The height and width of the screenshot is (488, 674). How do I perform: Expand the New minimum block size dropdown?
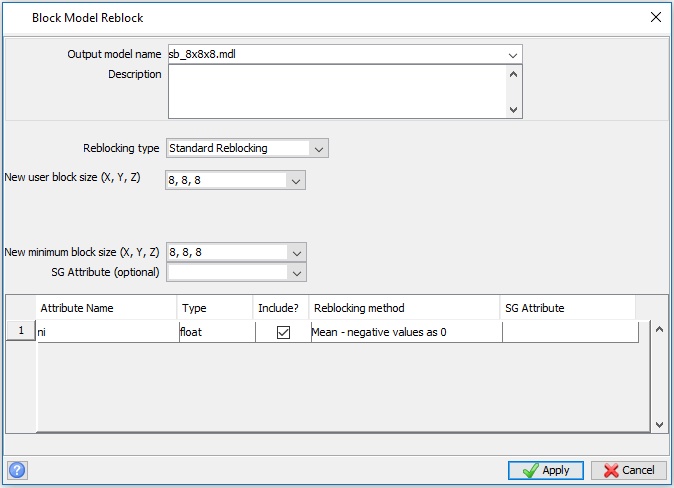(x=297, y=253)
